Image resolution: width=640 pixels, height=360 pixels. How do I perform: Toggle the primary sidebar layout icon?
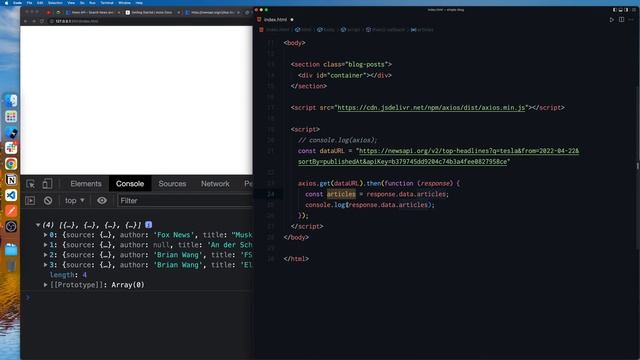pyautogui.click(x=615, y=10)
